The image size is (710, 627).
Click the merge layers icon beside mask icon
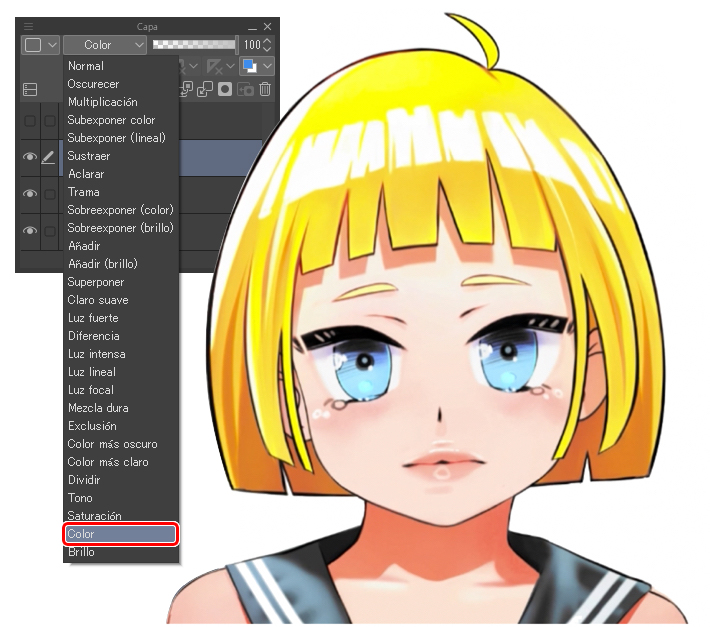pos(206,89)
